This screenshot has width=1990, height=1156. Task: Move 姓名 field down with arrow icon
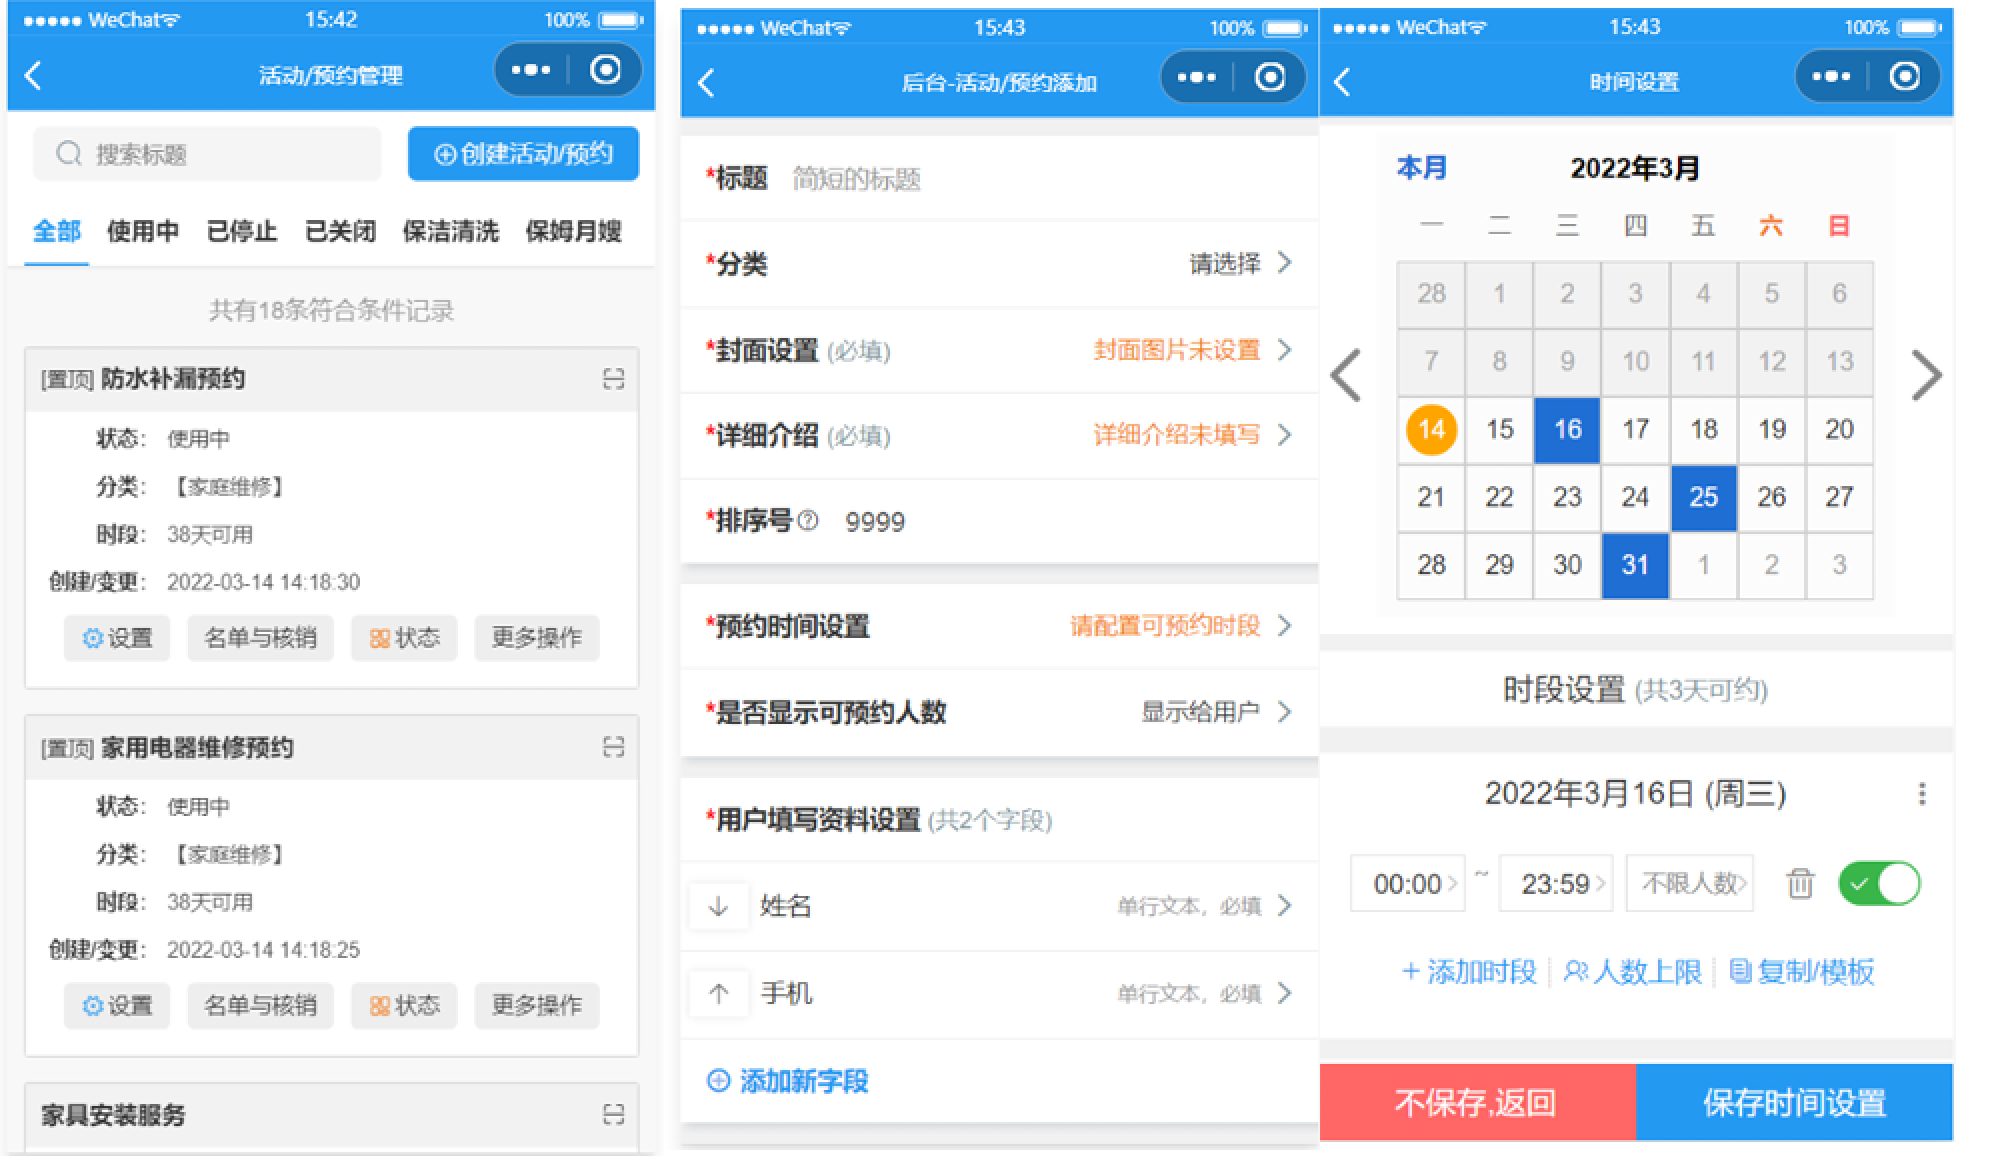pos(718,907)
